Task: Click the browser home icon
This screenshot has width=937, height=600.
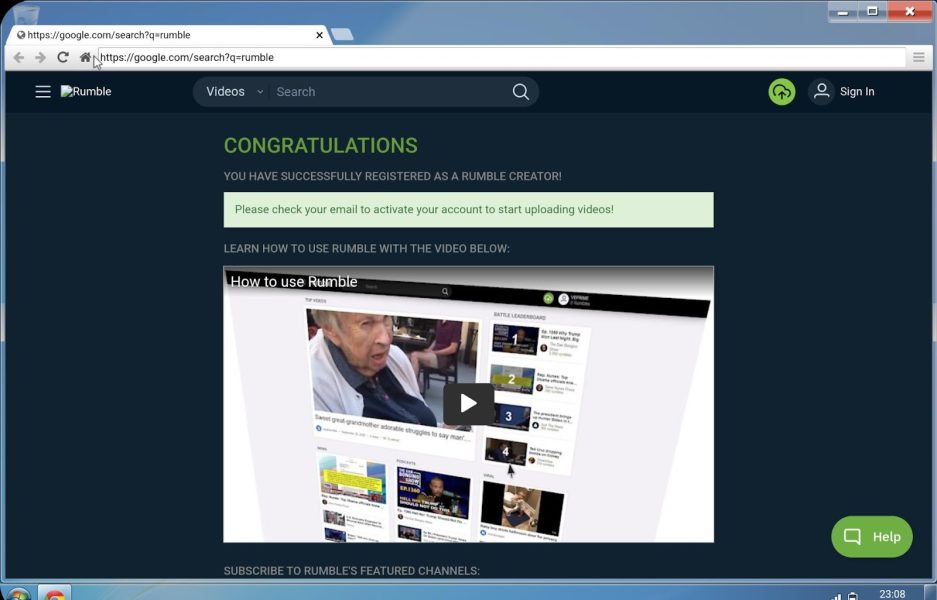Action: (85, 57)
